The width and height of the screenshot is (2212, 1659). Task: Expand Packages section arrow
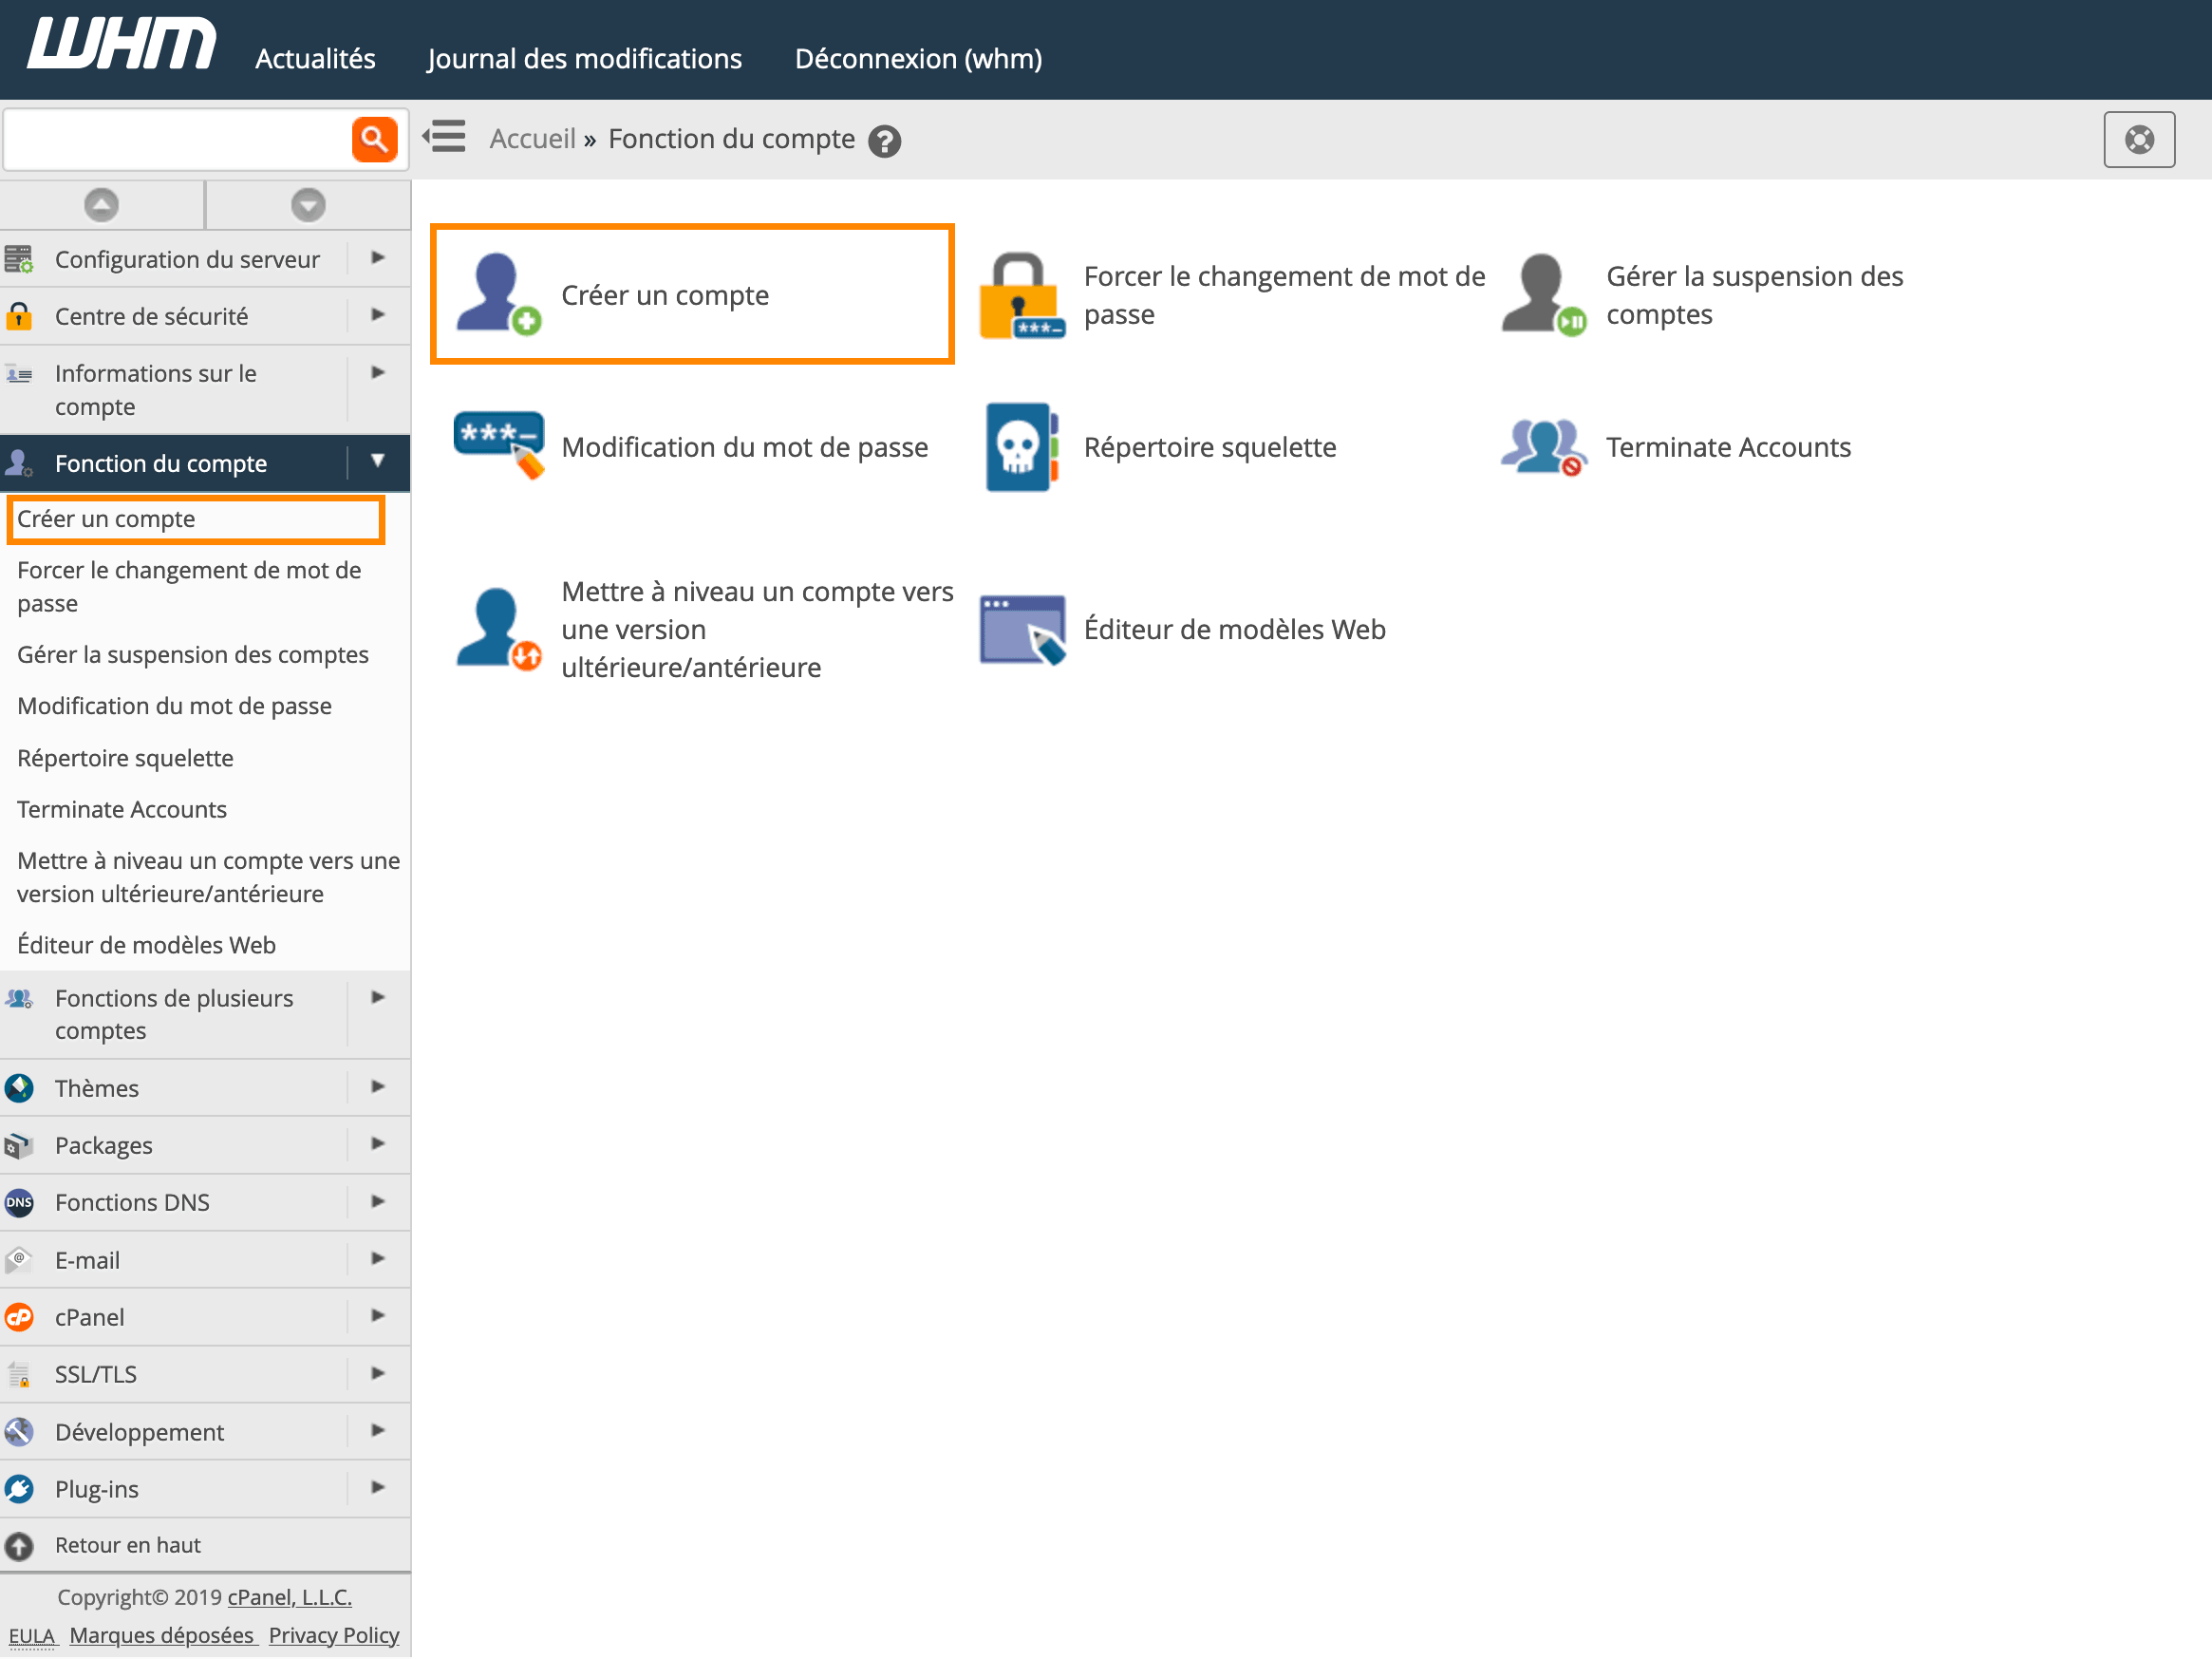pyautogui.click(x=378, y=1143)
